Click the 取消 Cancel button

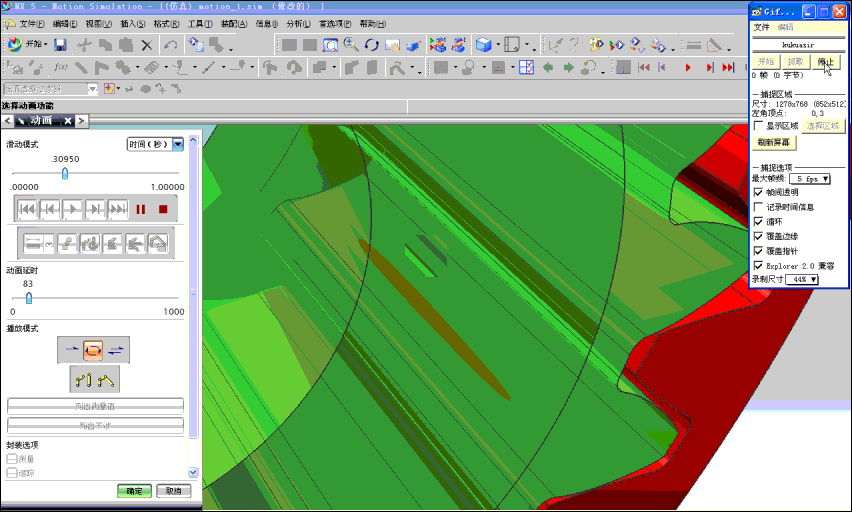(173, 491)
